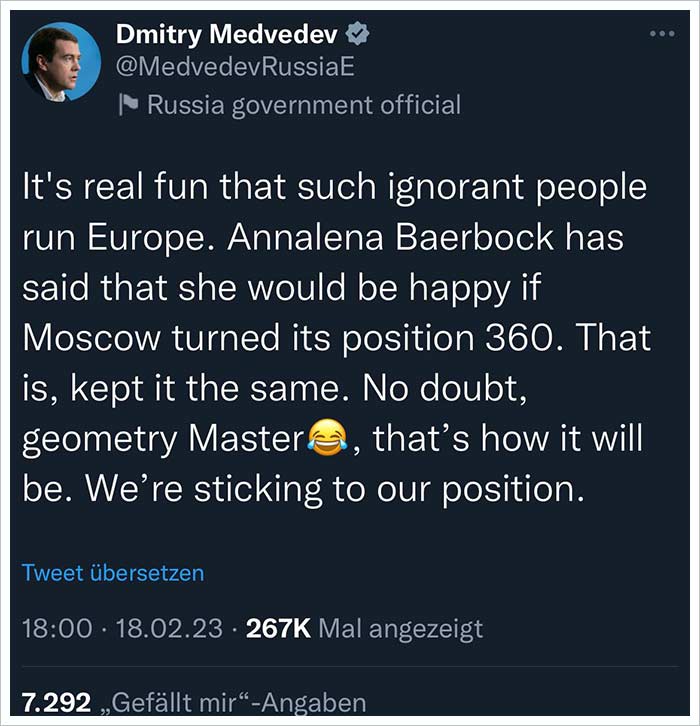Open the Dmitry Medvedev display name link
Image resolution: width=700 pixels, height=726 pixels.
click(x=227, y=35)
